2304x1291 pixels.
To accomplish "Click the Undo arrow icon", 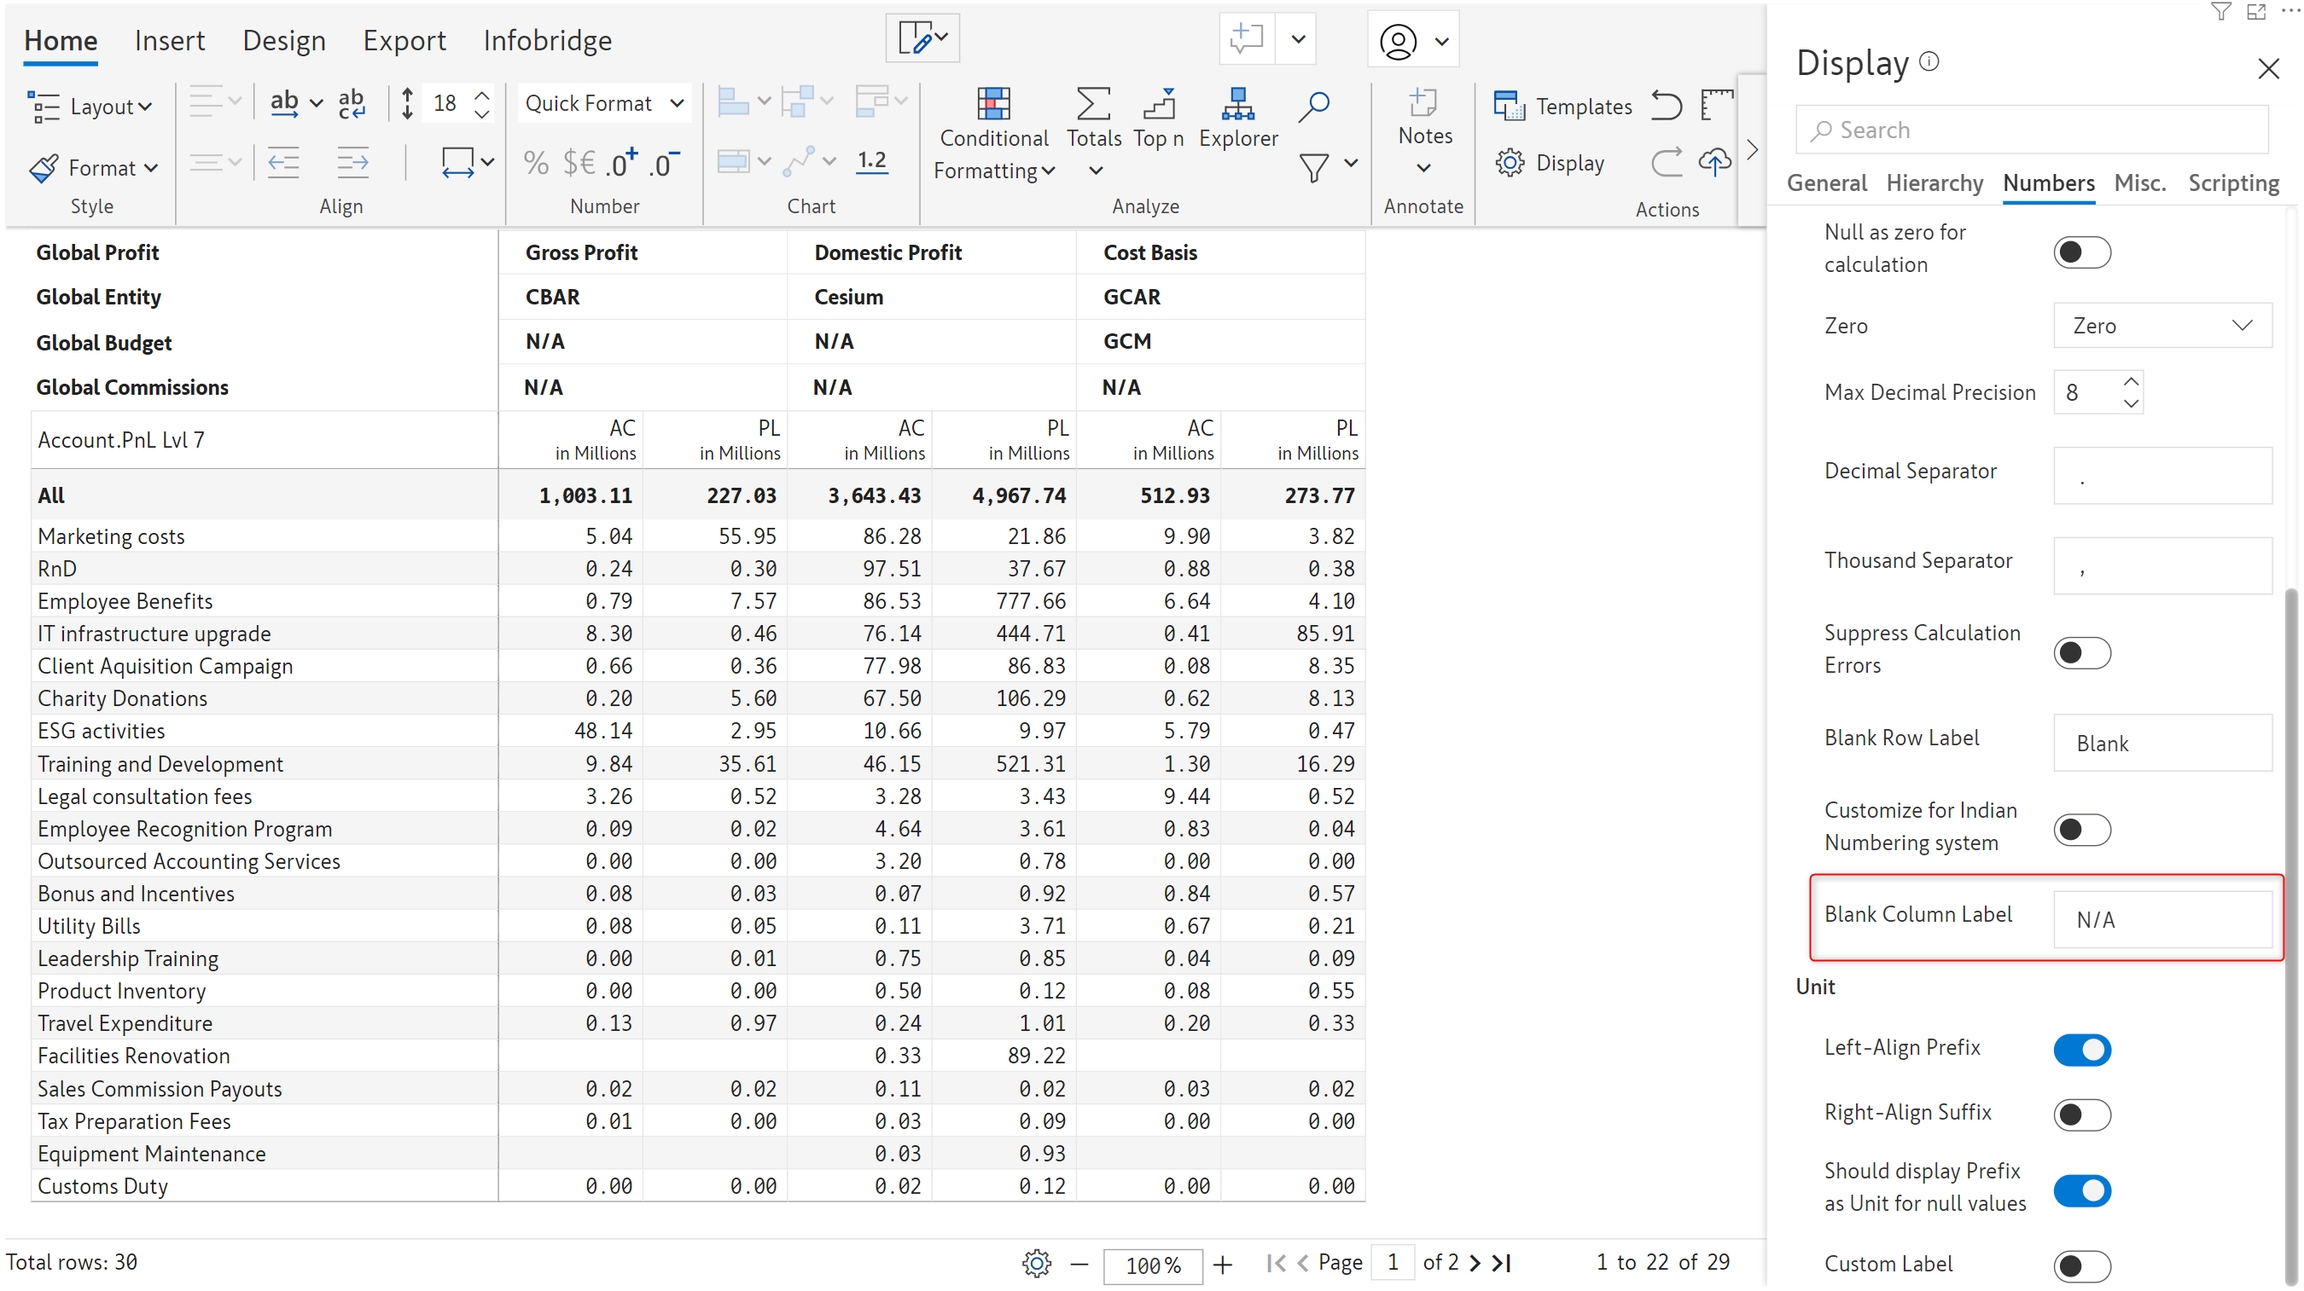I will click(1666, 105).
